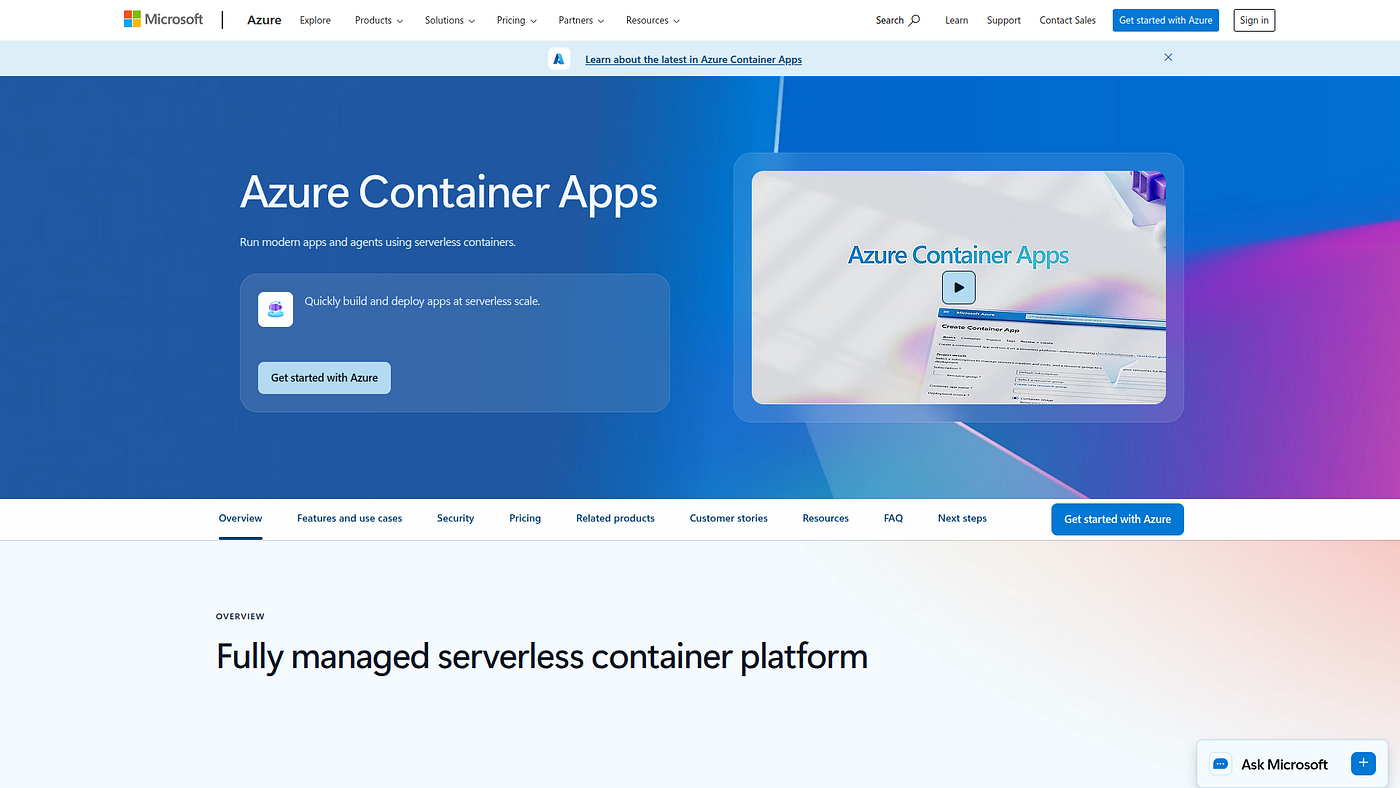Expand the Partners dropdown
The width and height of the screenshot is (1400, 788).
[x=581, y=20]
